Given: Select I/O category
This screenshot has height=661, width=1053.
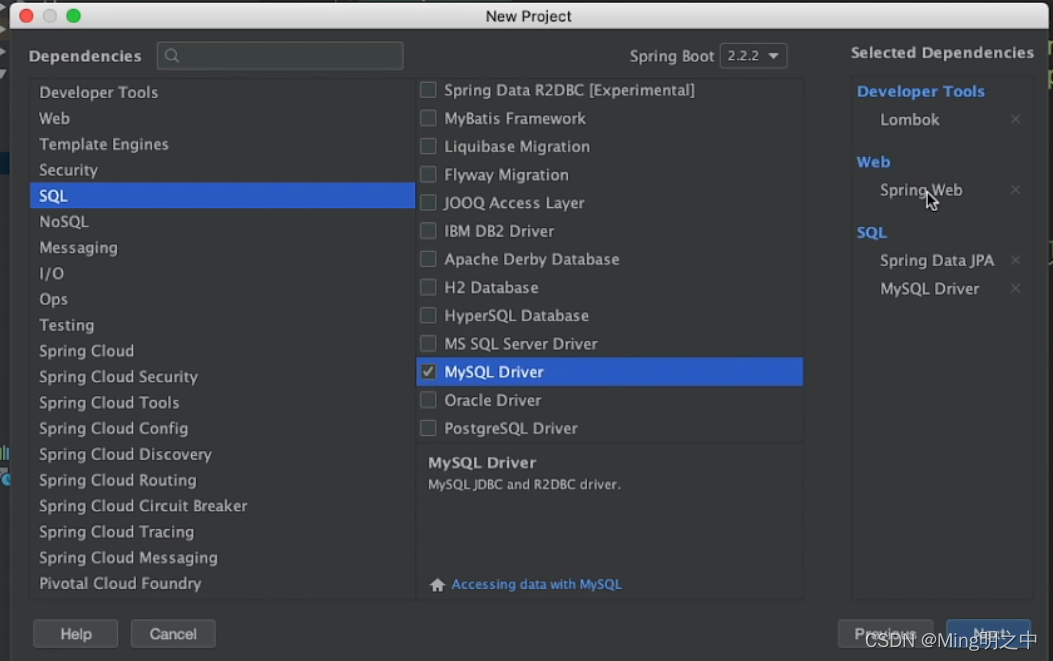Looking at the screenshot, I should tap(222, 273).
